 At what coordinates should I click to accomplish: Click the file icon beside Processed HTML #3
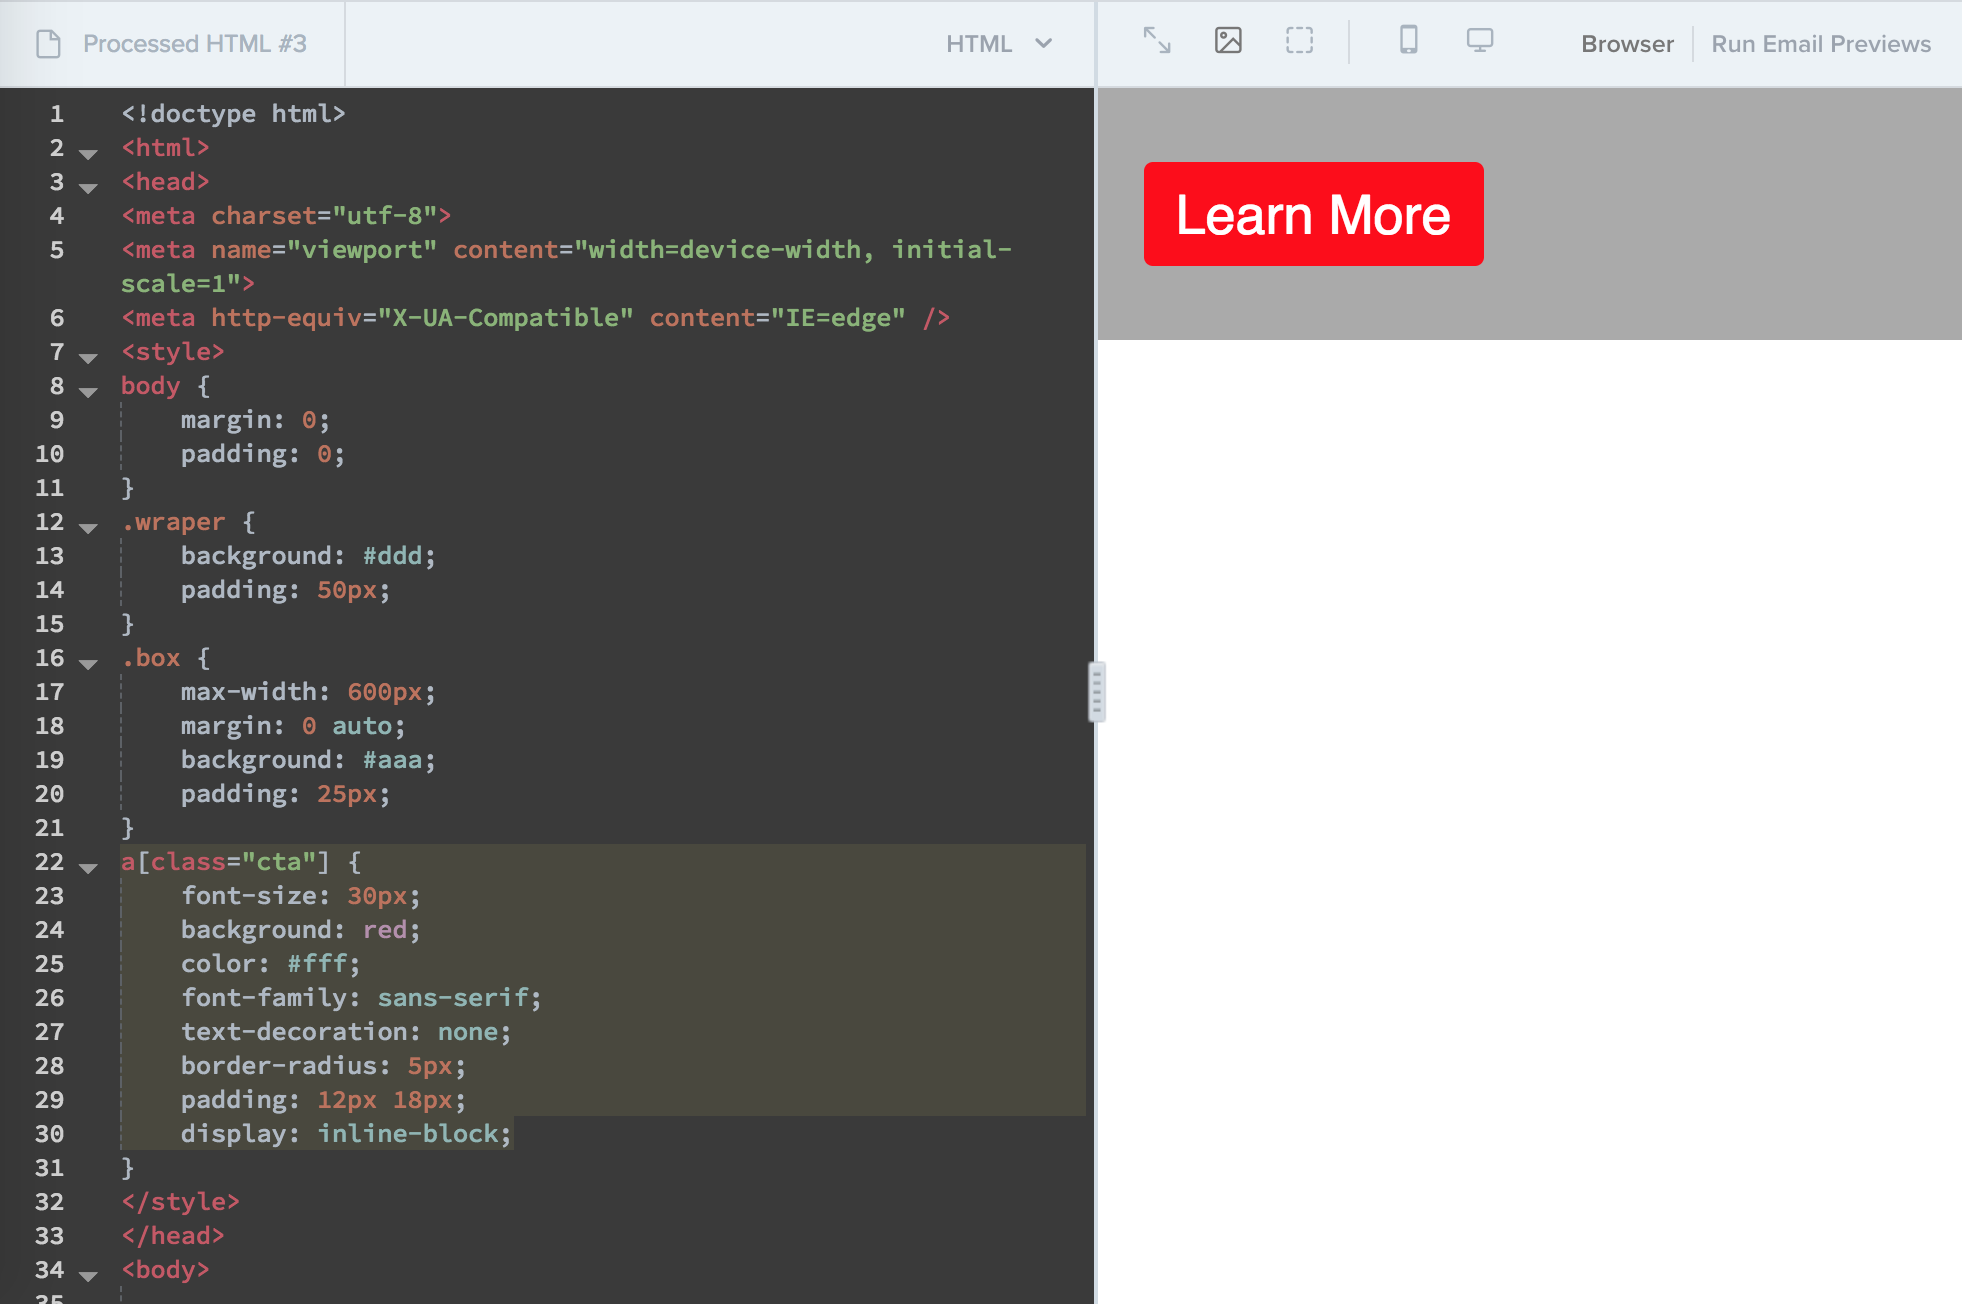[x=48, y=44]
